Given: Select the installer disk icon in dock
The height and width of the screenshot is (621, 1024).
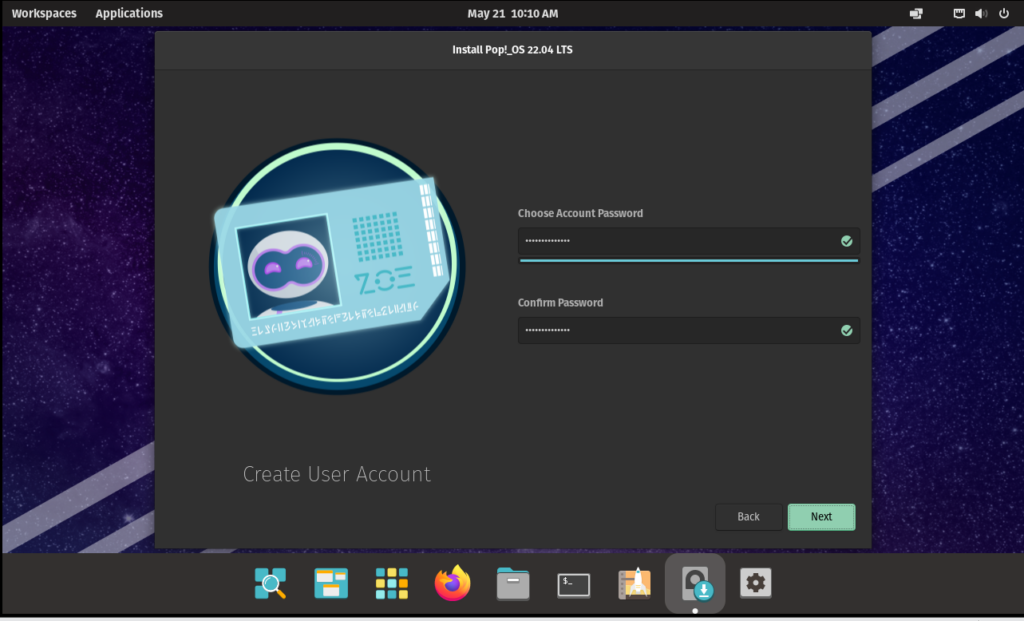Looking at the screenshot, I should pos(696,583).
